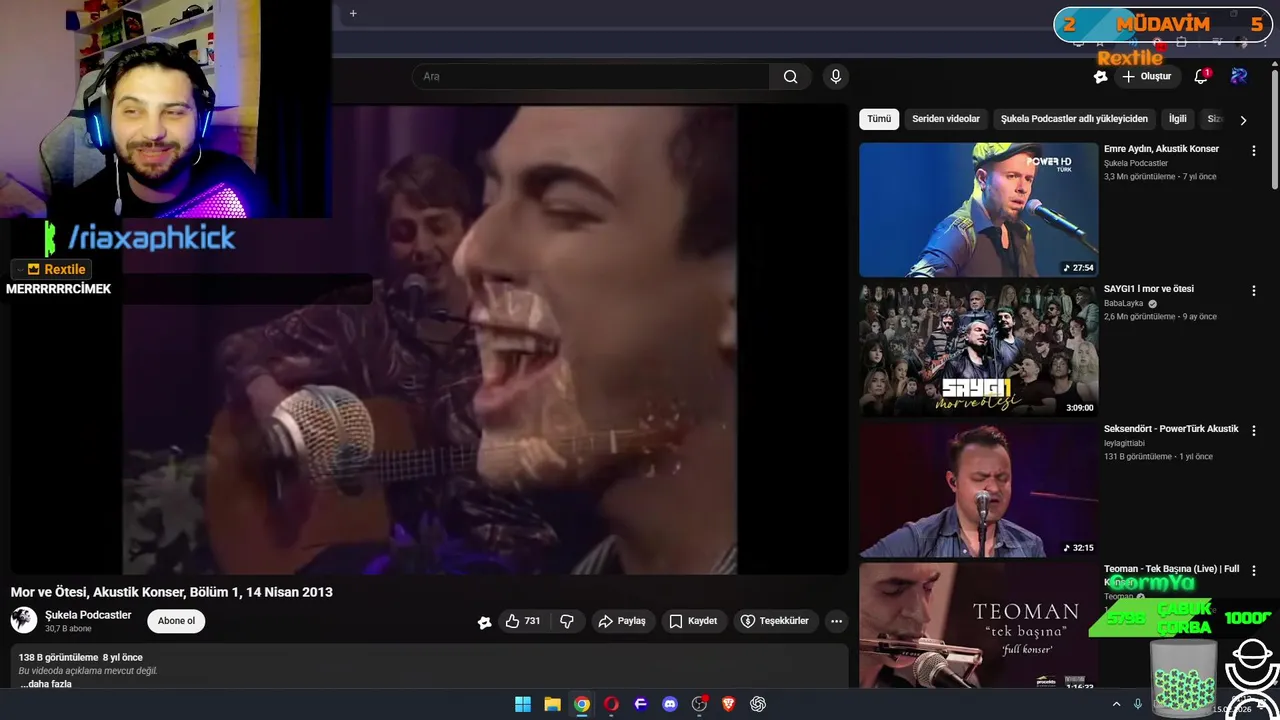Open Şukela Podcastler channel name link
Viewport: 1280px width, 720px height.
point(88,615)
